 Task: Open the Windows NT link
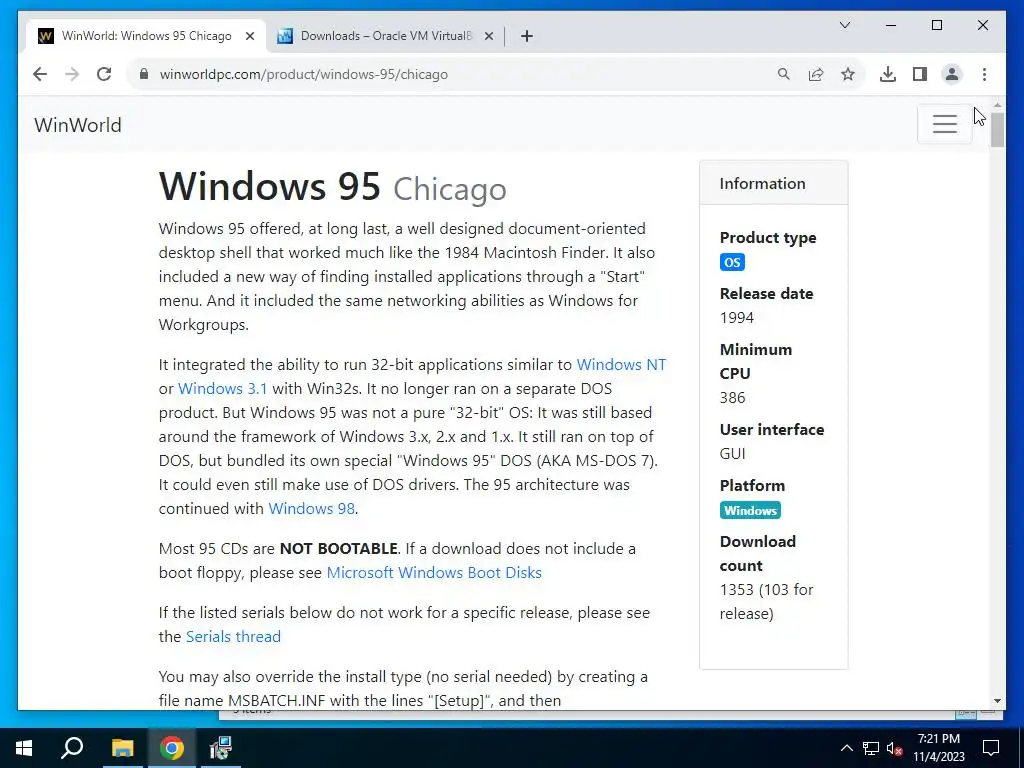pos(621,364)
